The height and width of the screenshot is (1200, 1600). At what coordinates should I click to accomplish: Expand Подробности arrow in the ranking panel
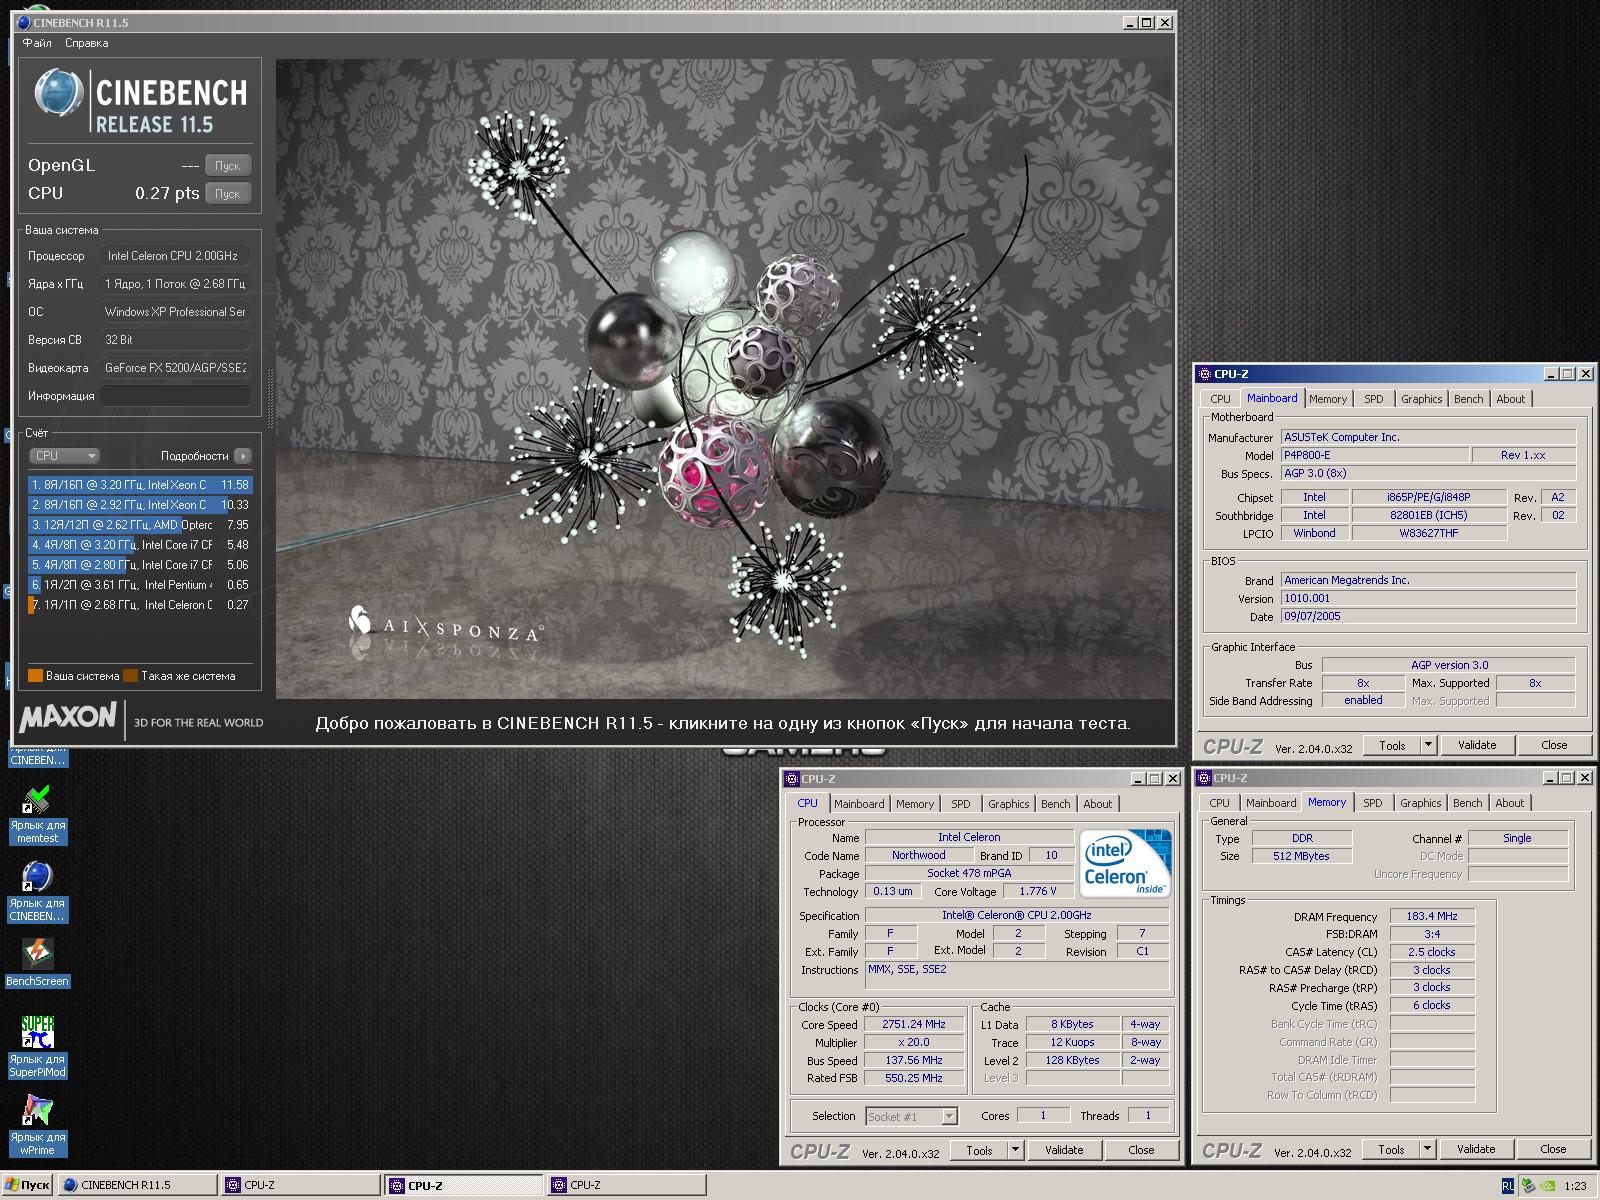[x=242, y=456]
